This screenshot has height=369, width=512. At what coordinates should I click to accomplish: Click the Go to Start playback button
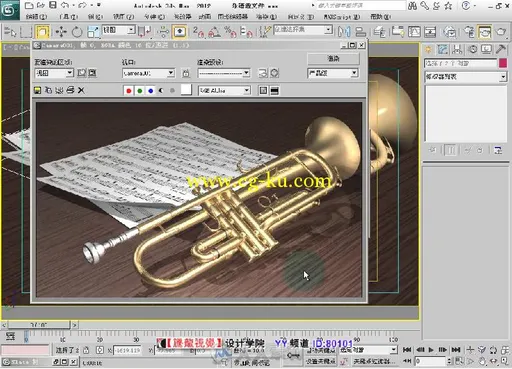coord(407,350)
